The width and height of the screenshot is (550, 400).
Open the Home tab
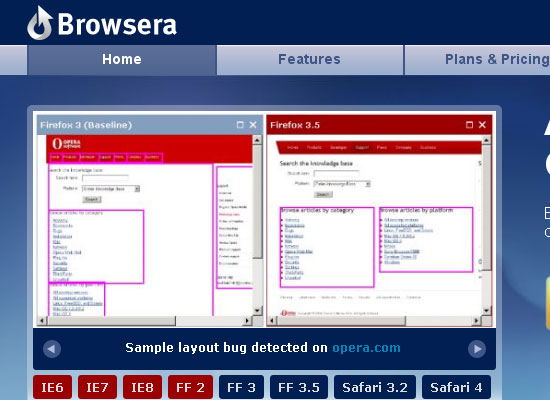click(x=122, y=59)
